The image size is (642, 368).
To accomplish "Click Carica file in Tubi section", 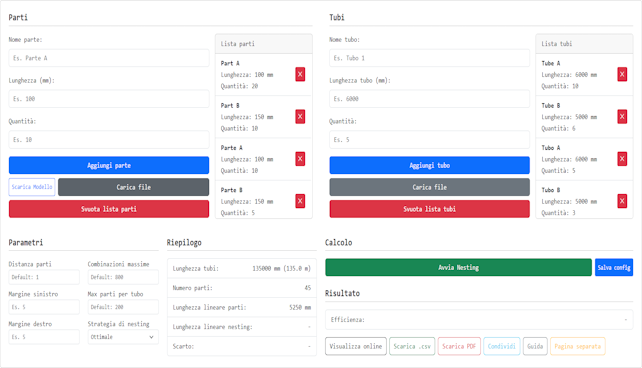I will (430, 187).
